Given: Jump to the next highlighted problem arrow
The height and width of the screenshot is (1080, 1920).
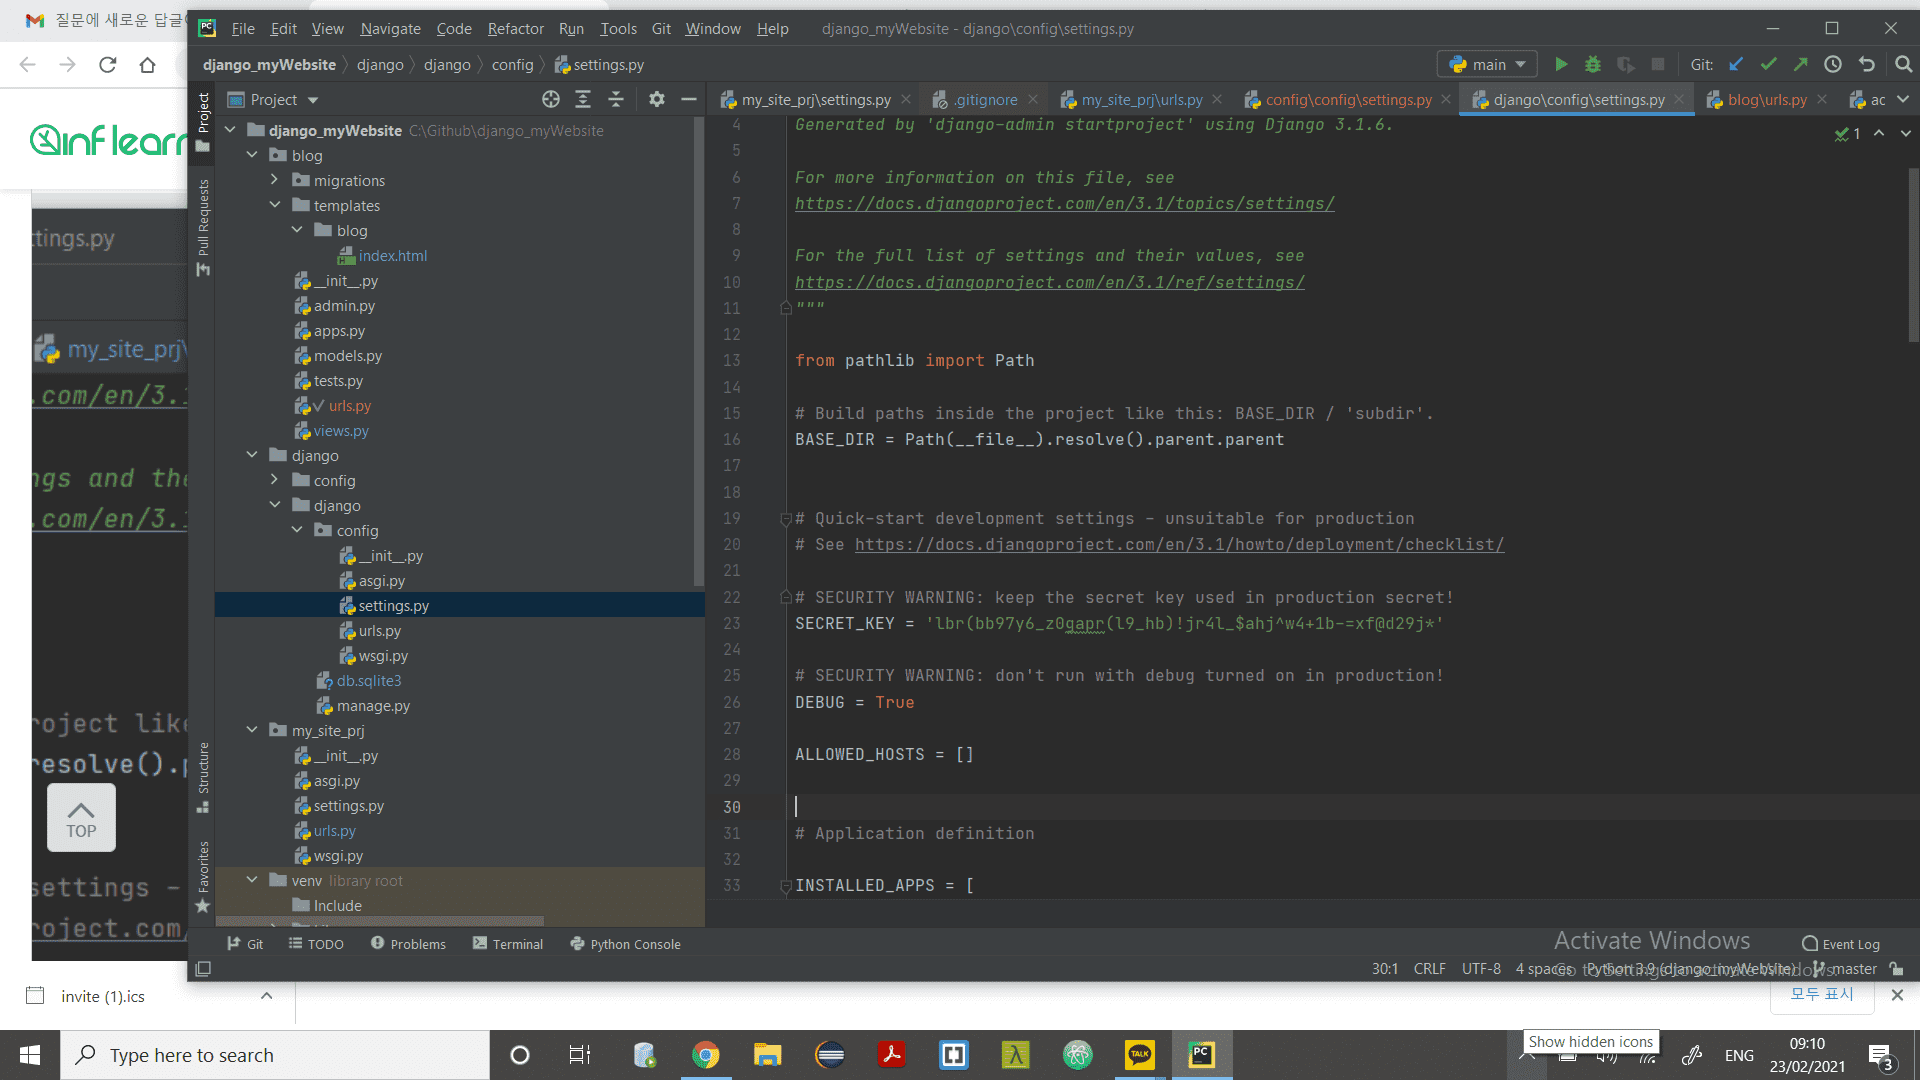Looking at the screenshot, I should tap(1906, 133).
